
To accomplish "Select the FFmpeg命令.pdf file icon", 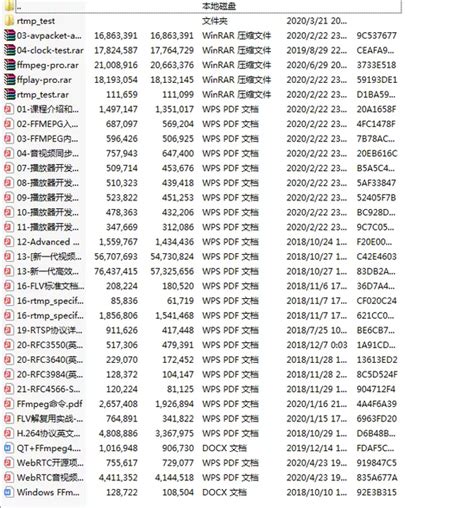I will 9,404.
